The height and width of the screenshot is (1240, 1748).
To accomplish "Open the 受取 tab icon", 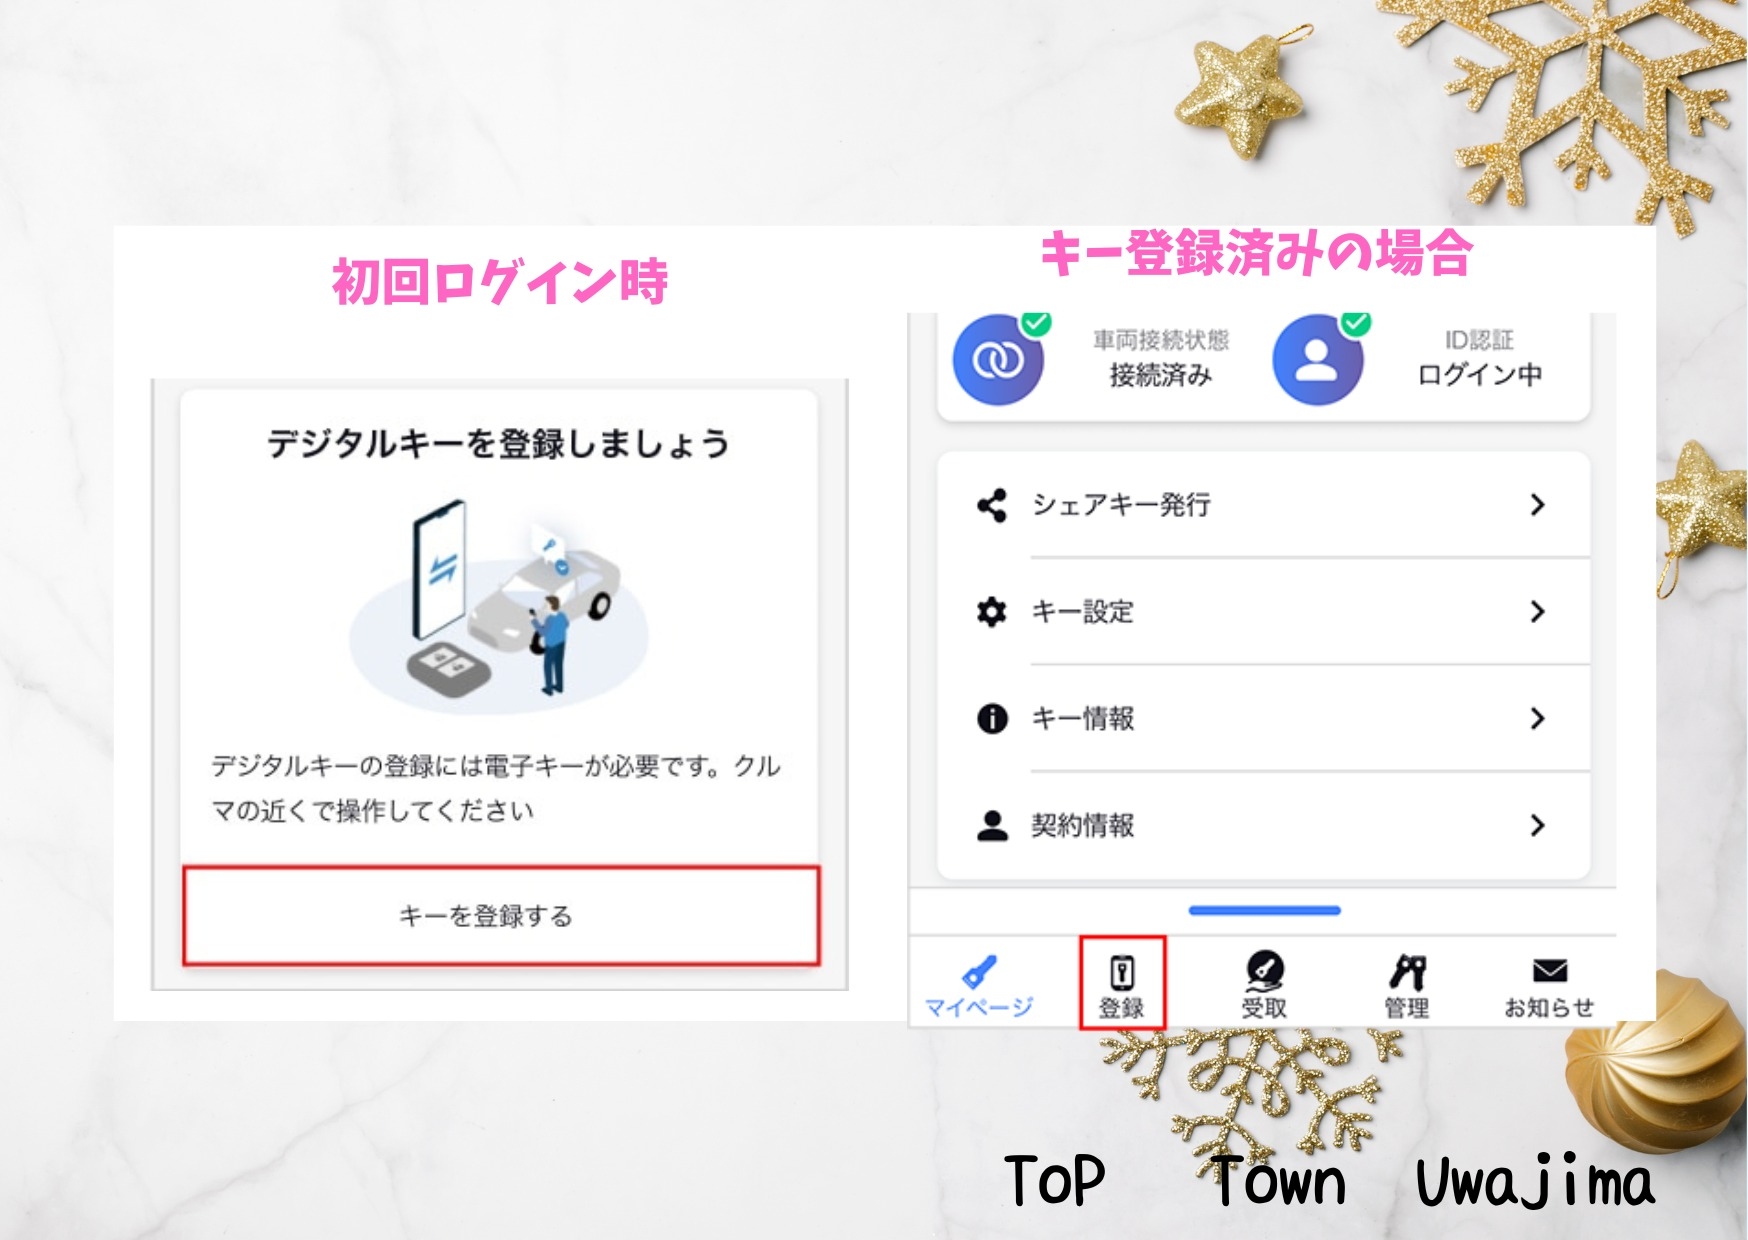I will 1264,970.
